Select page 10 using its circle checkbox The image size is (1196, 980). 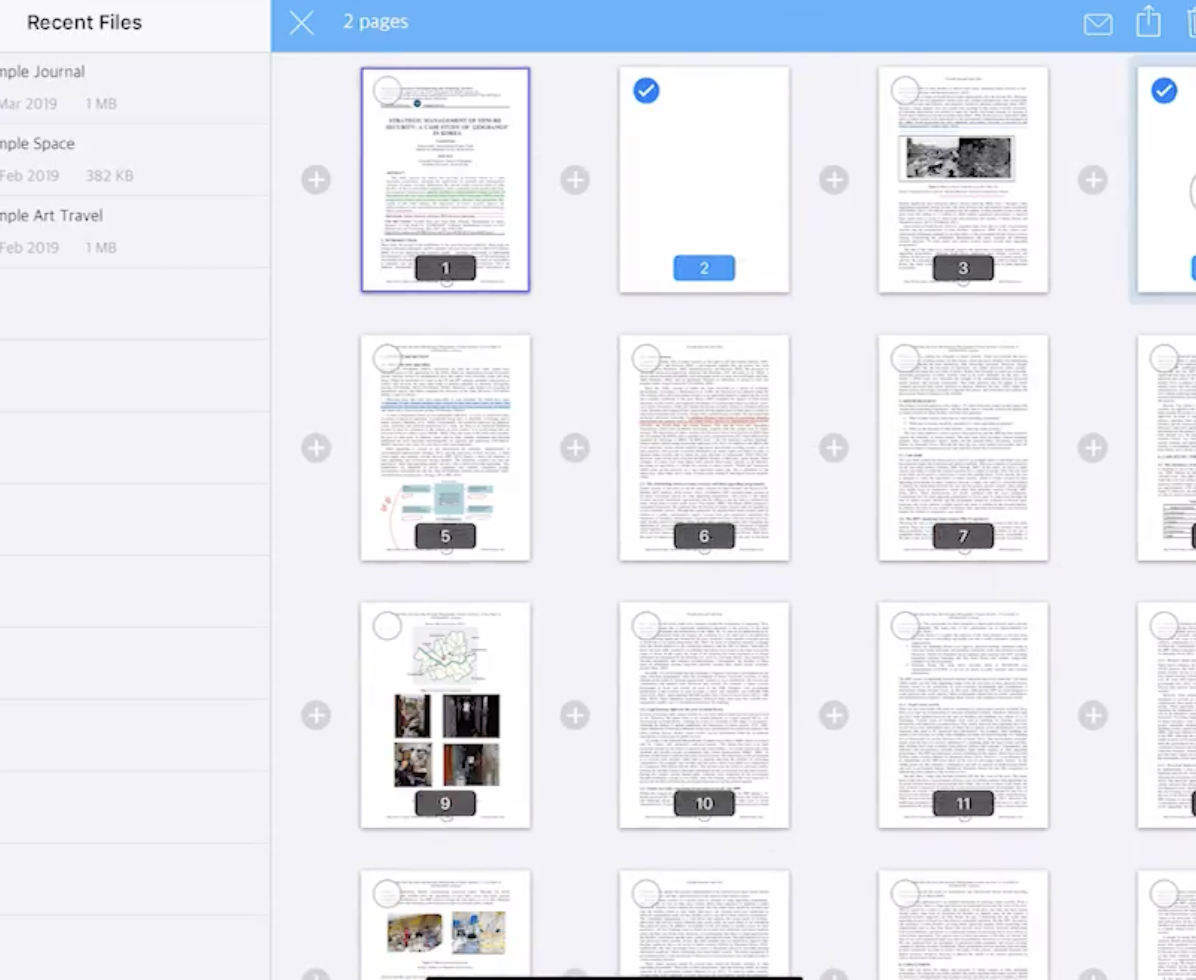646,626
